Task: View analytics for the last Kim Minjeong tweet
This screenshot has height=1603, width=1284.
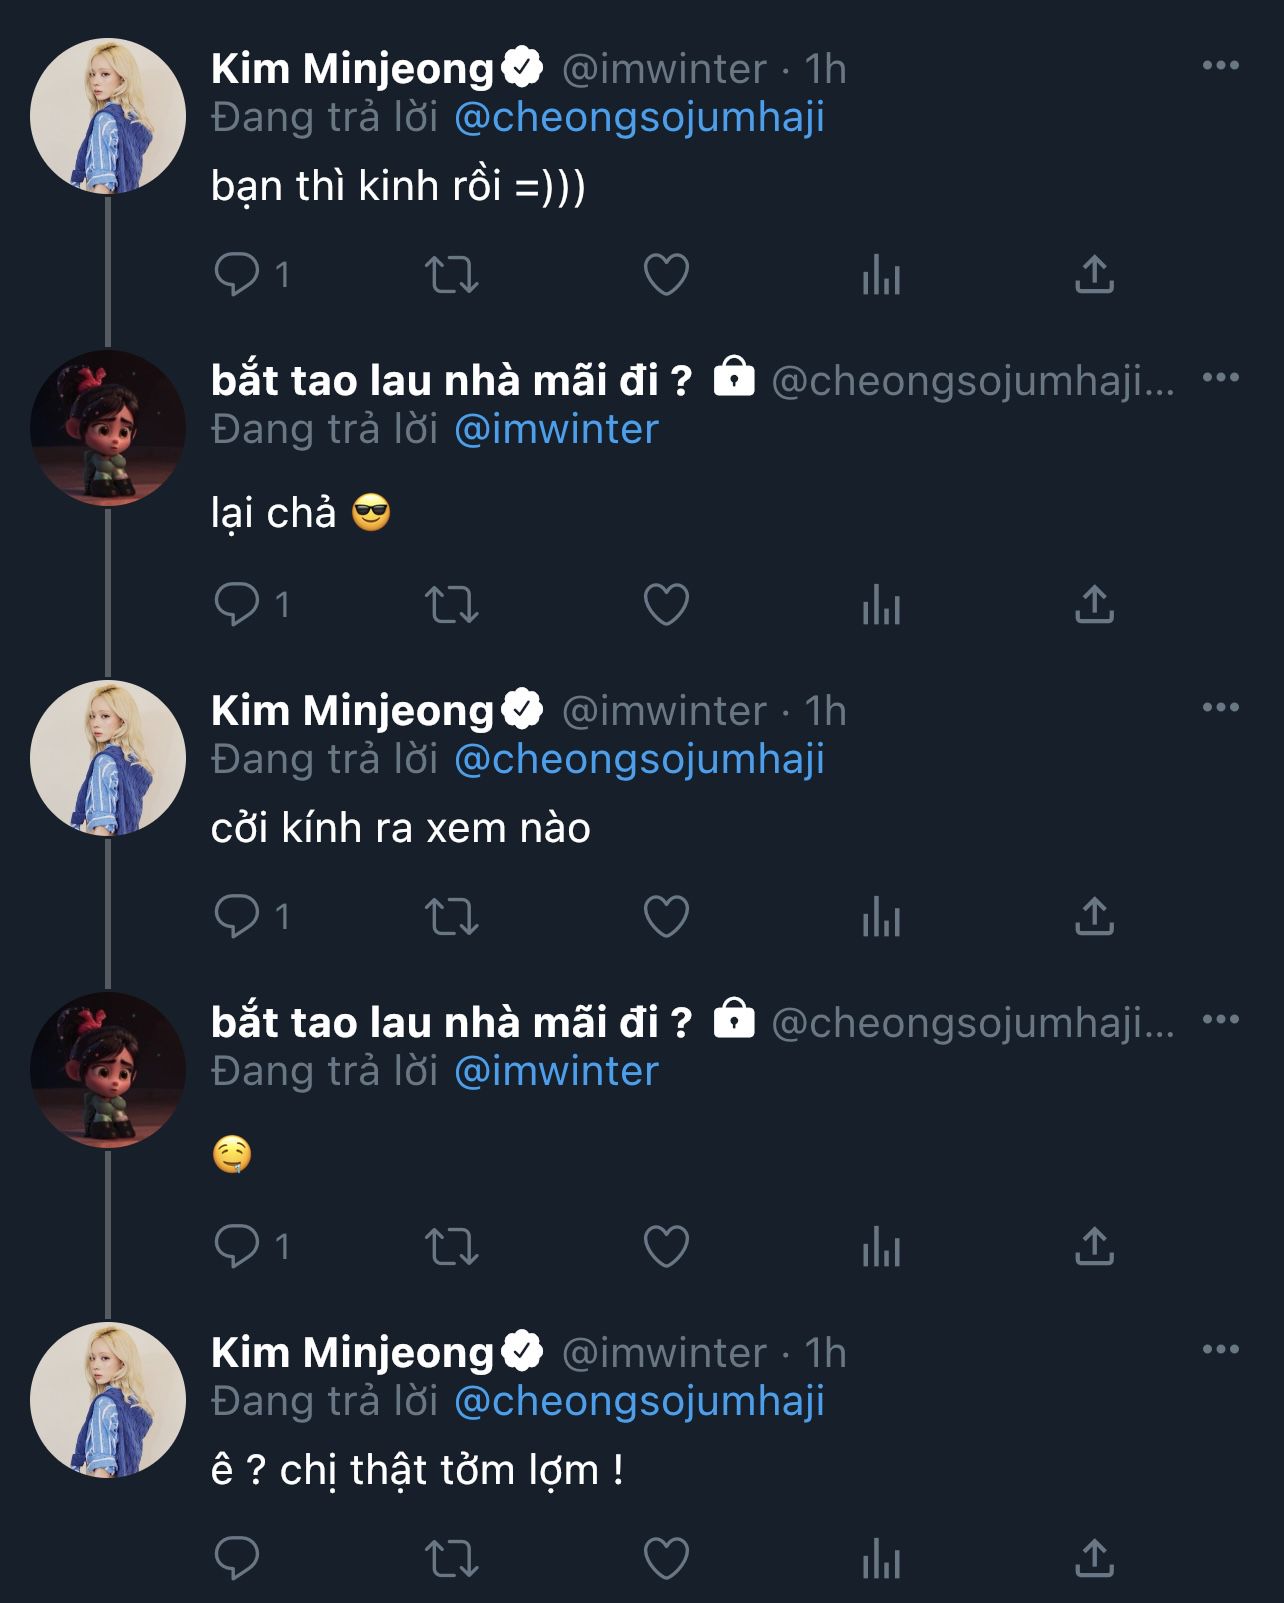Action: 881,1558
